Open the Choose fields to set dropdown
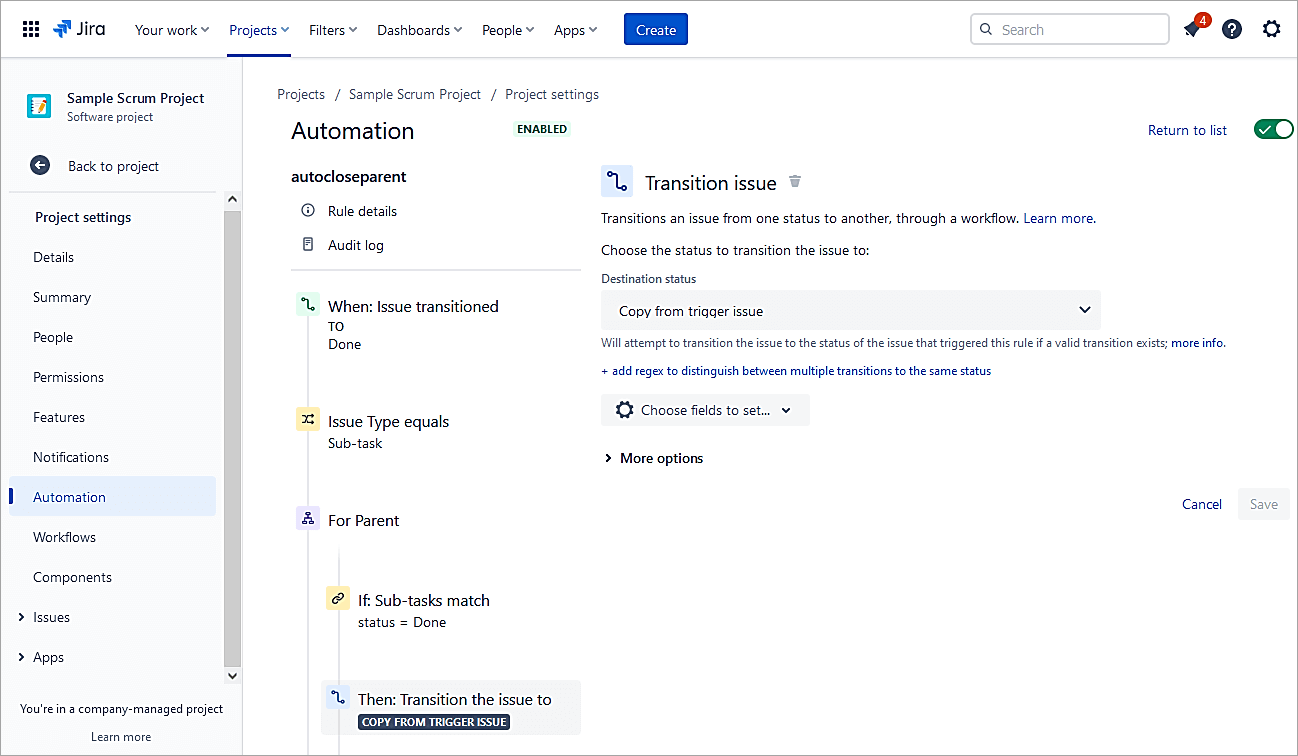Viewport: 1298px width, 756px height. point(705,410)
